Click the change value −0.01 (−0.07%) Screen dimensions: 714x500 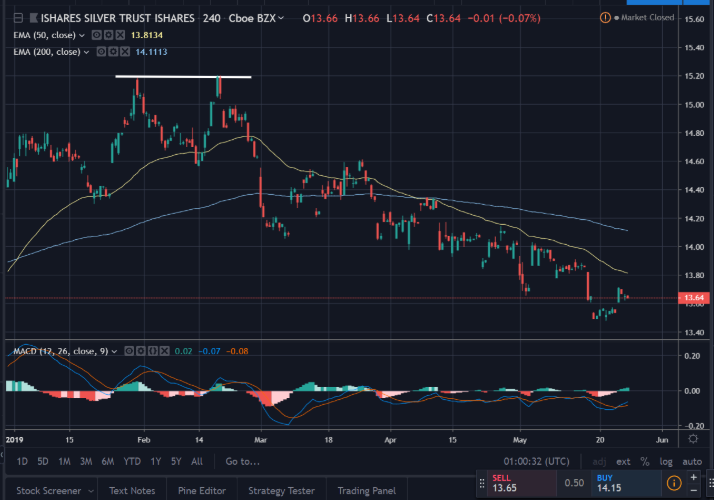pyautogui.click(x=504, y=18)
